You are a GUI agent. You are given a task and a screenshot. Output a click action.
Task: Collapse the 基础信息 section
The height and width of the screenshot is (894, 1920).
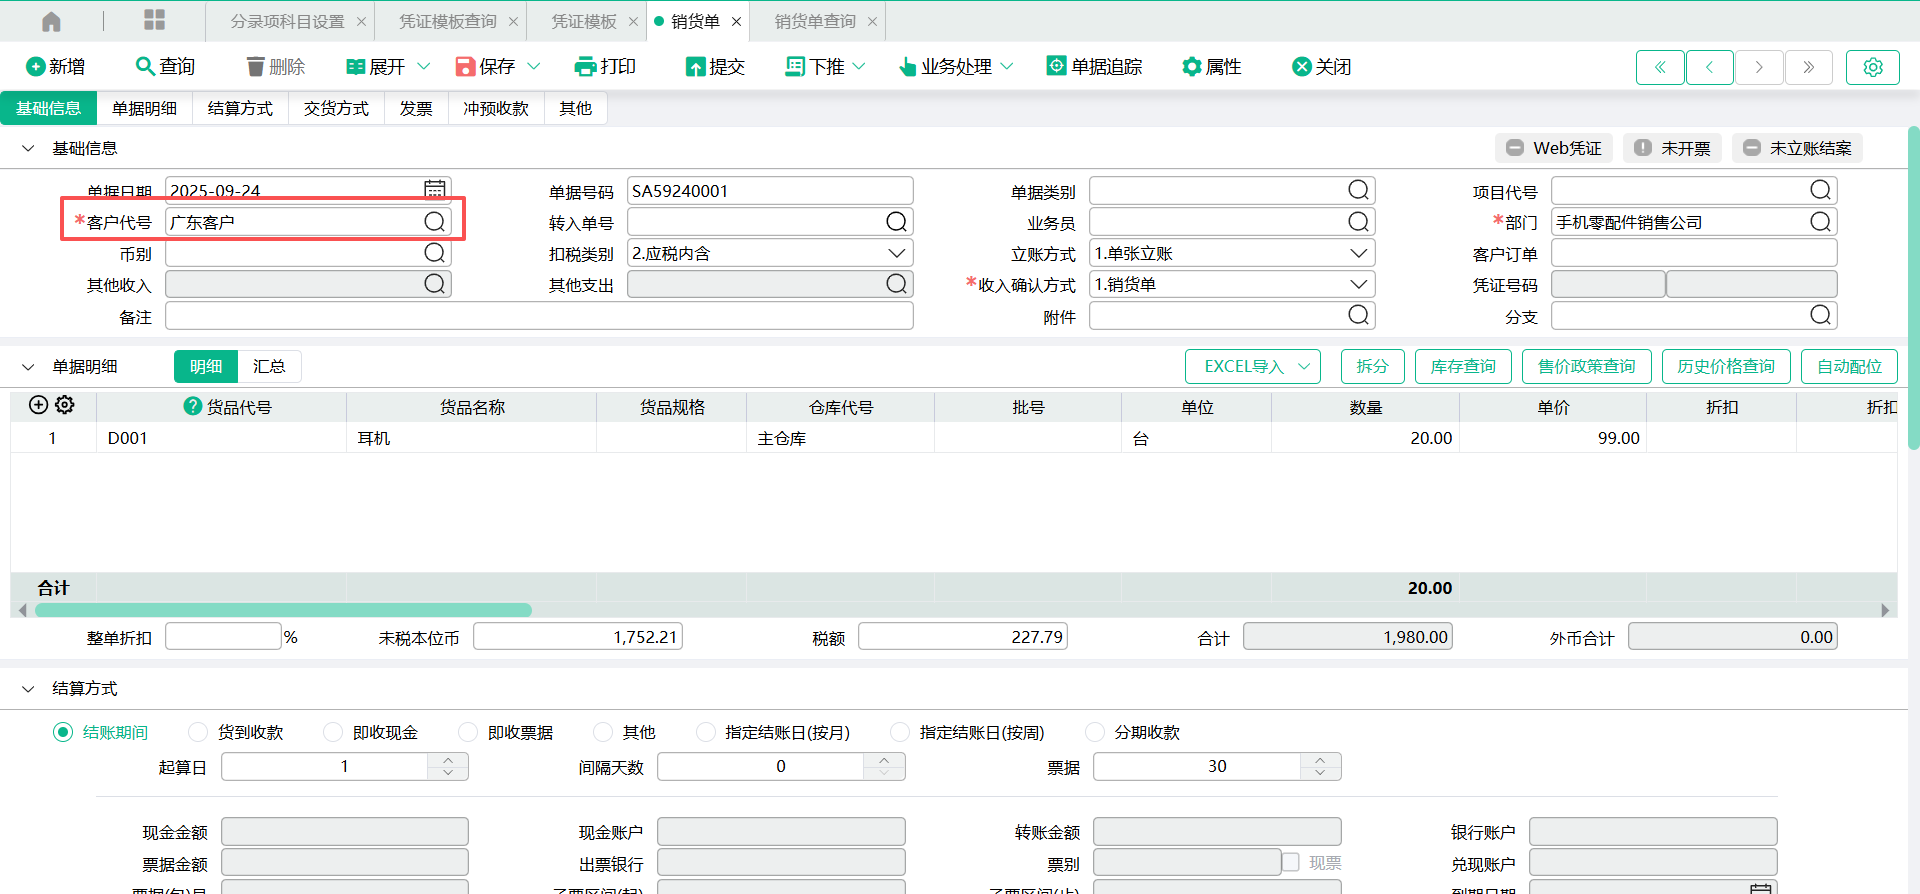pyautogui.click(x=28, y=148)
